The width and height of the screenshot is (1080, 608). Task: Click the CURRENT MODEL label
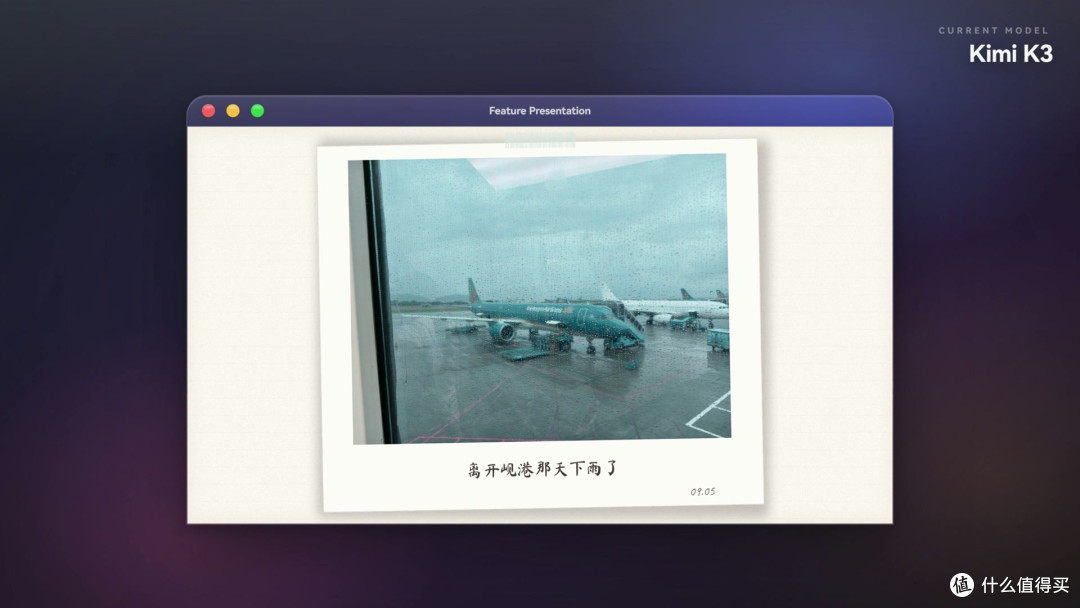[993, 30]
